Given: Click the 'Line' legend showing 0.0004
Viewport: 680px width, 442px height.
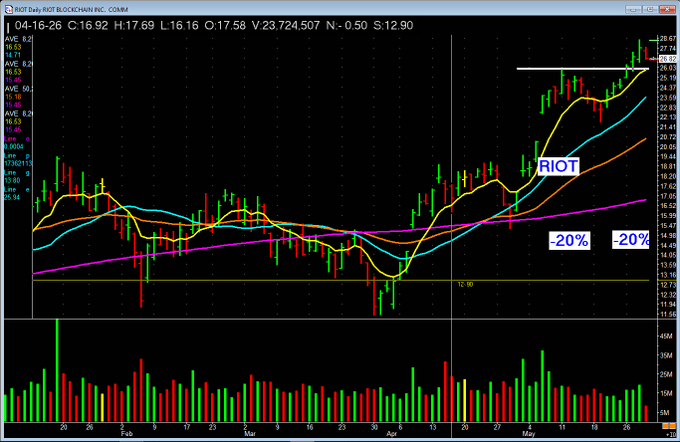Looking at the screenshot, I should [16, 143].
